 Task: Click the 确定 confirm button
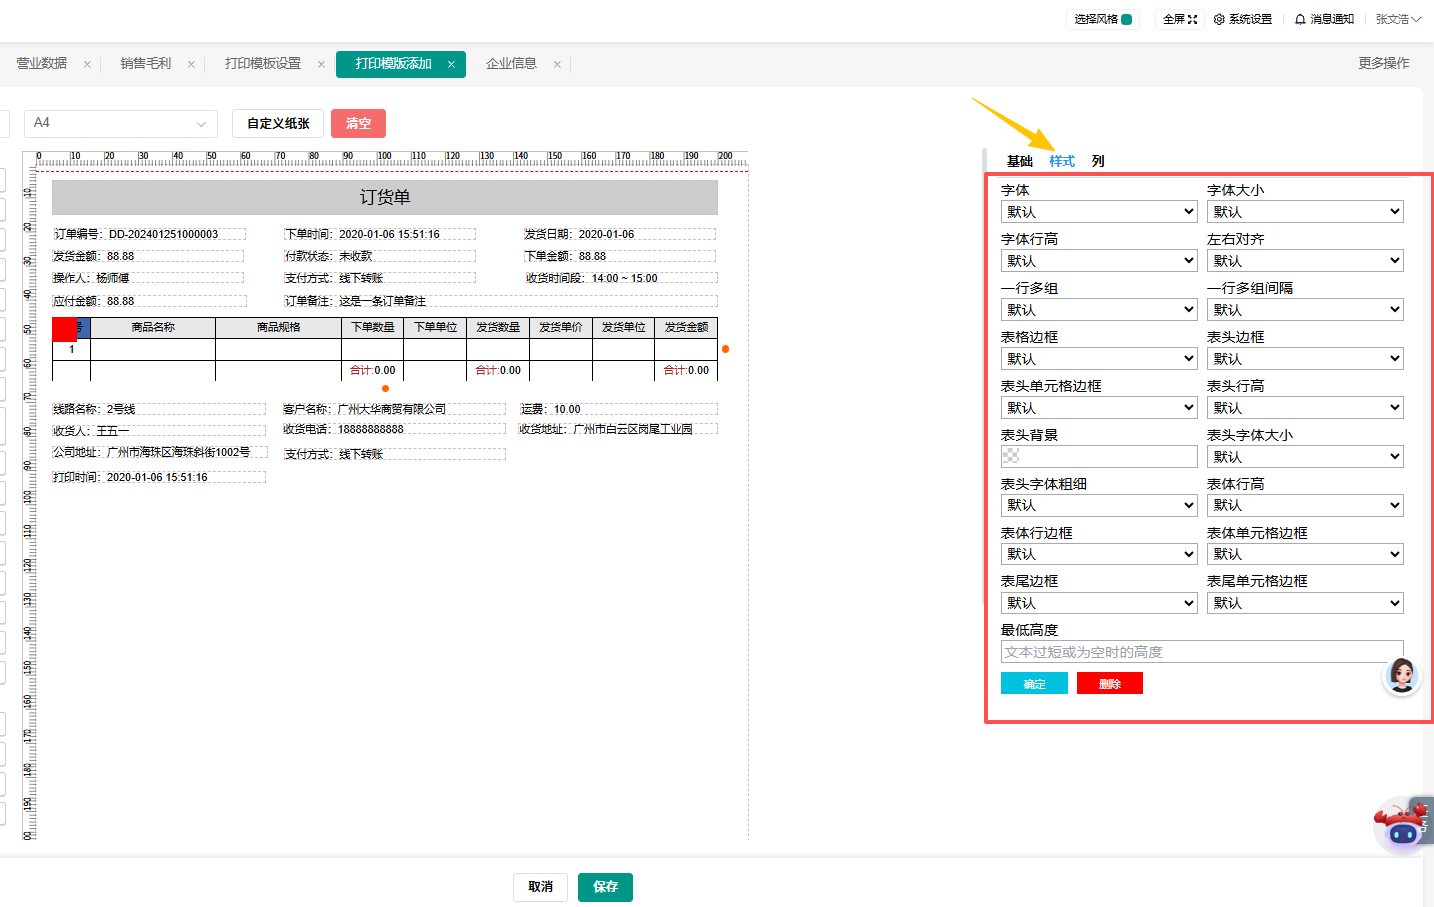coord(1034,683)
